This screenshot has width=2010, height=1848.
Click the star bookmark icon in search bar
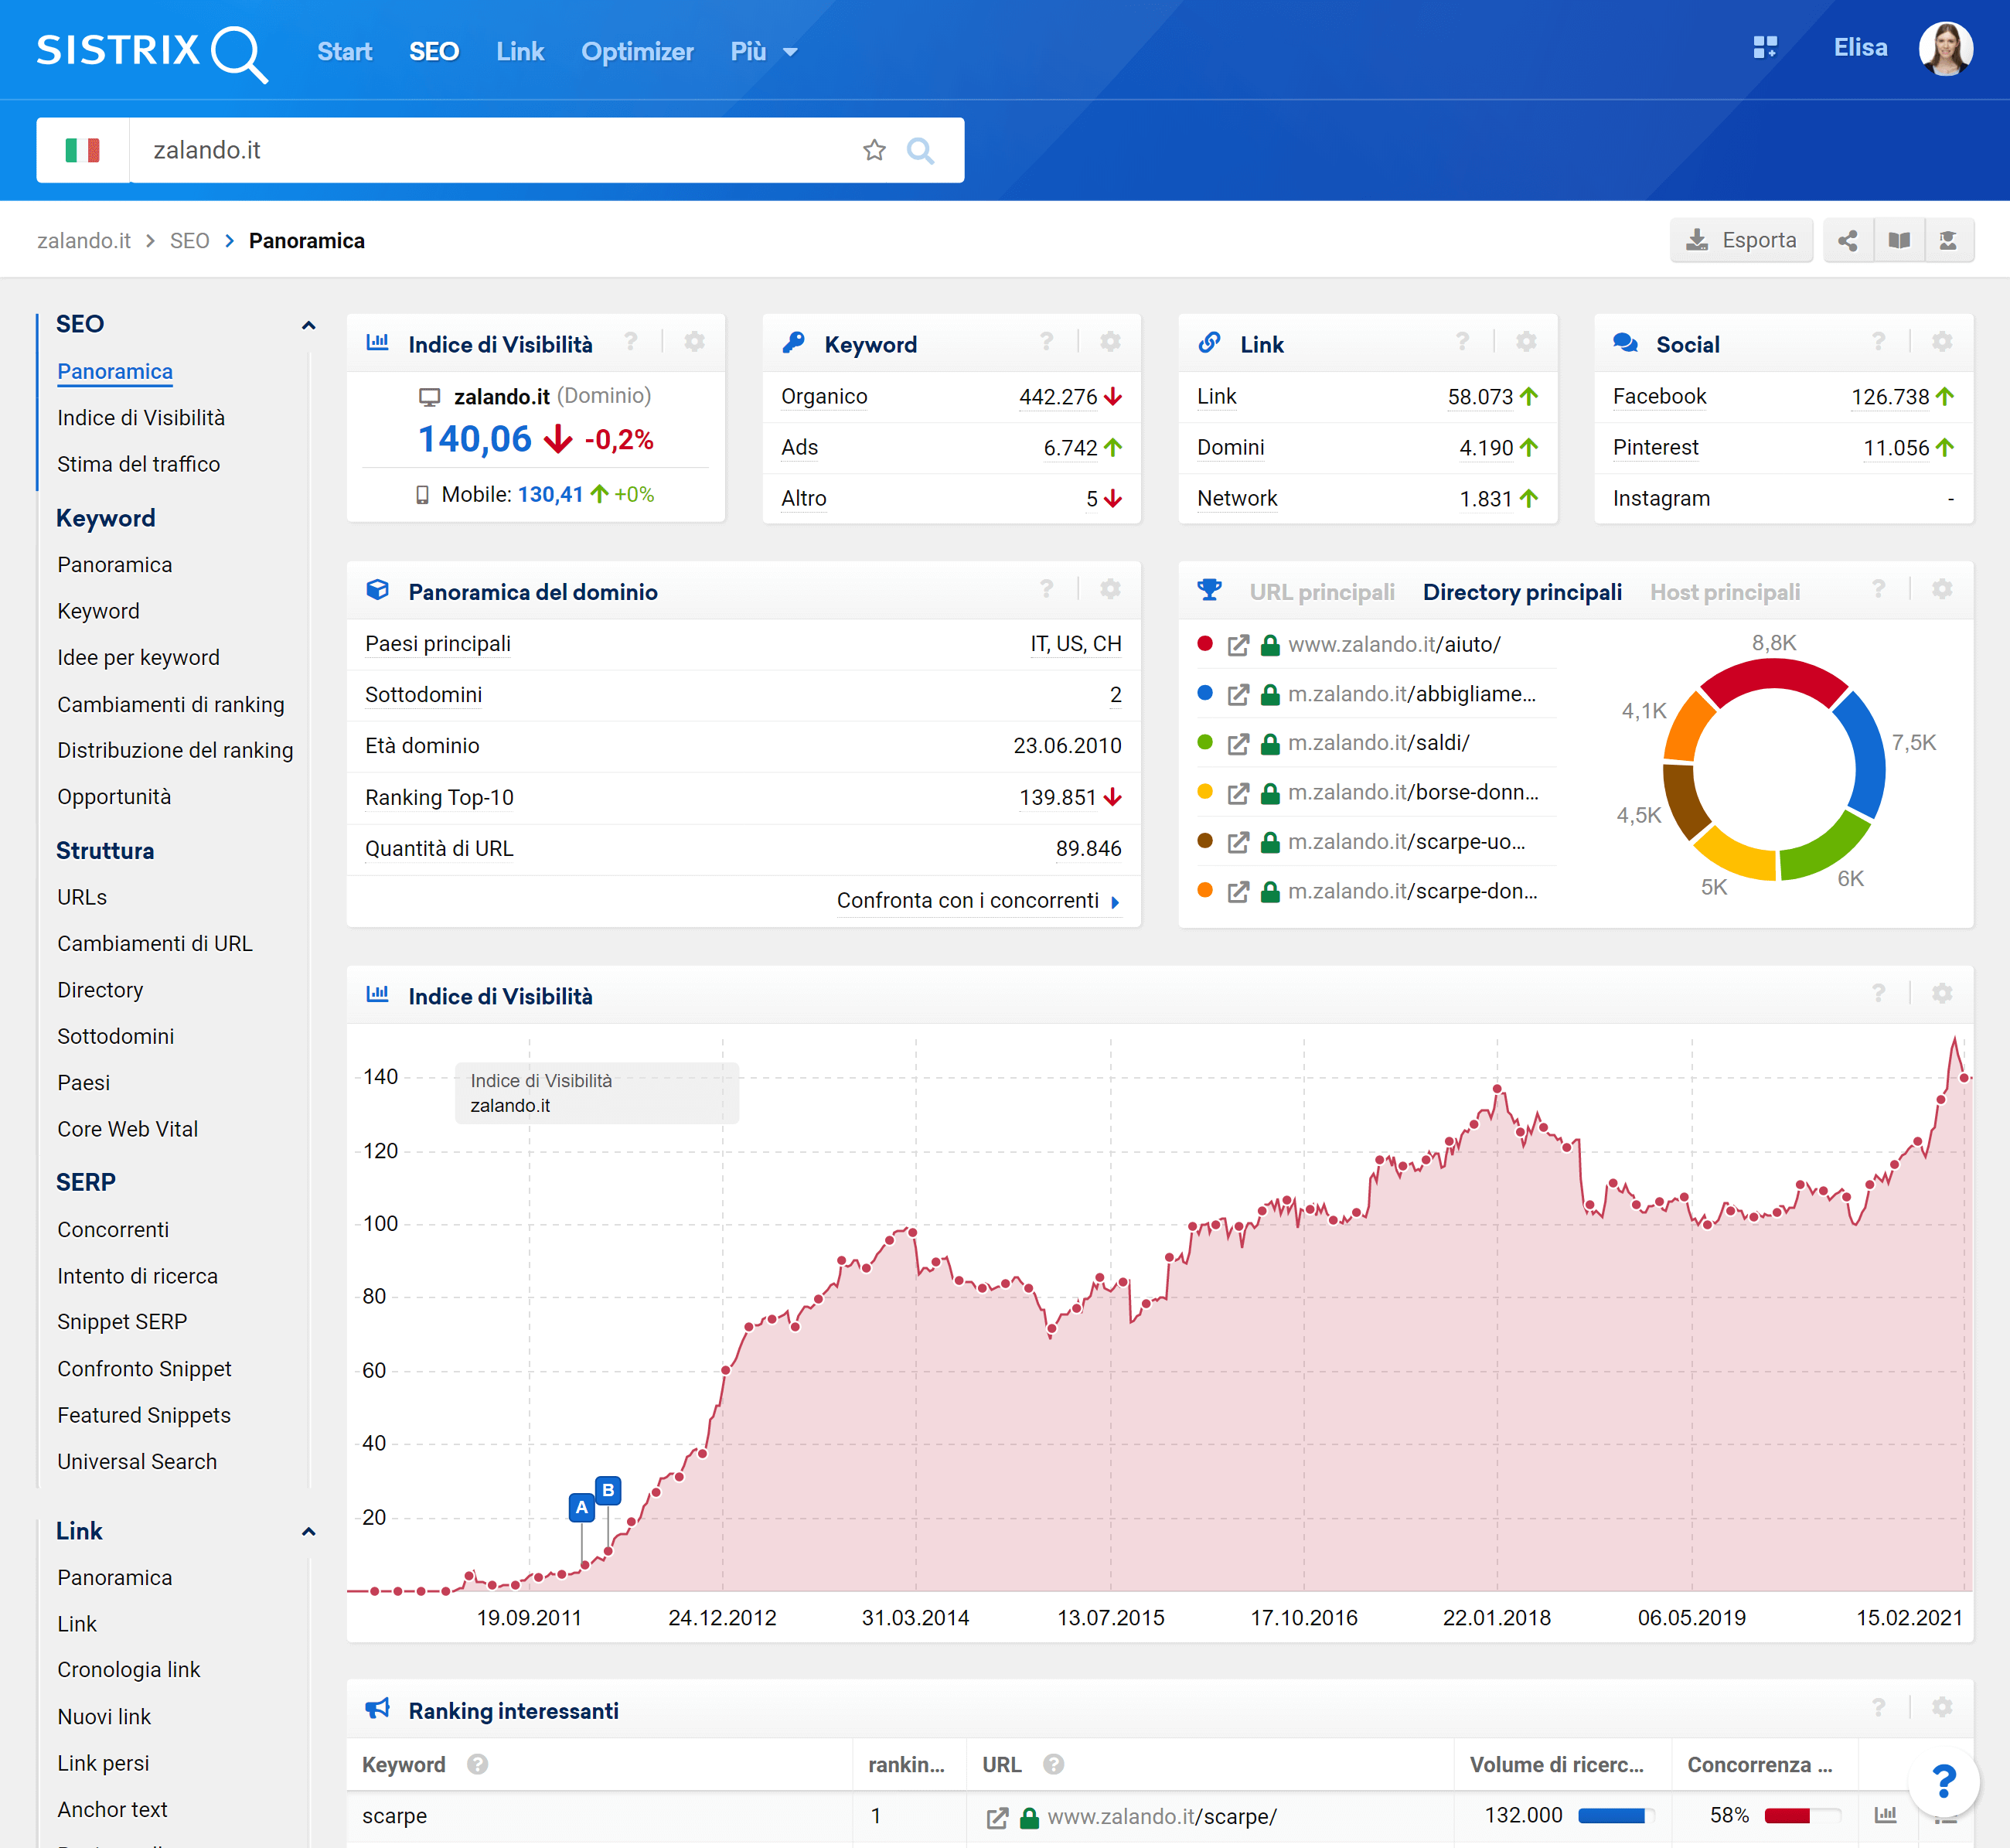tap(874, 150)
